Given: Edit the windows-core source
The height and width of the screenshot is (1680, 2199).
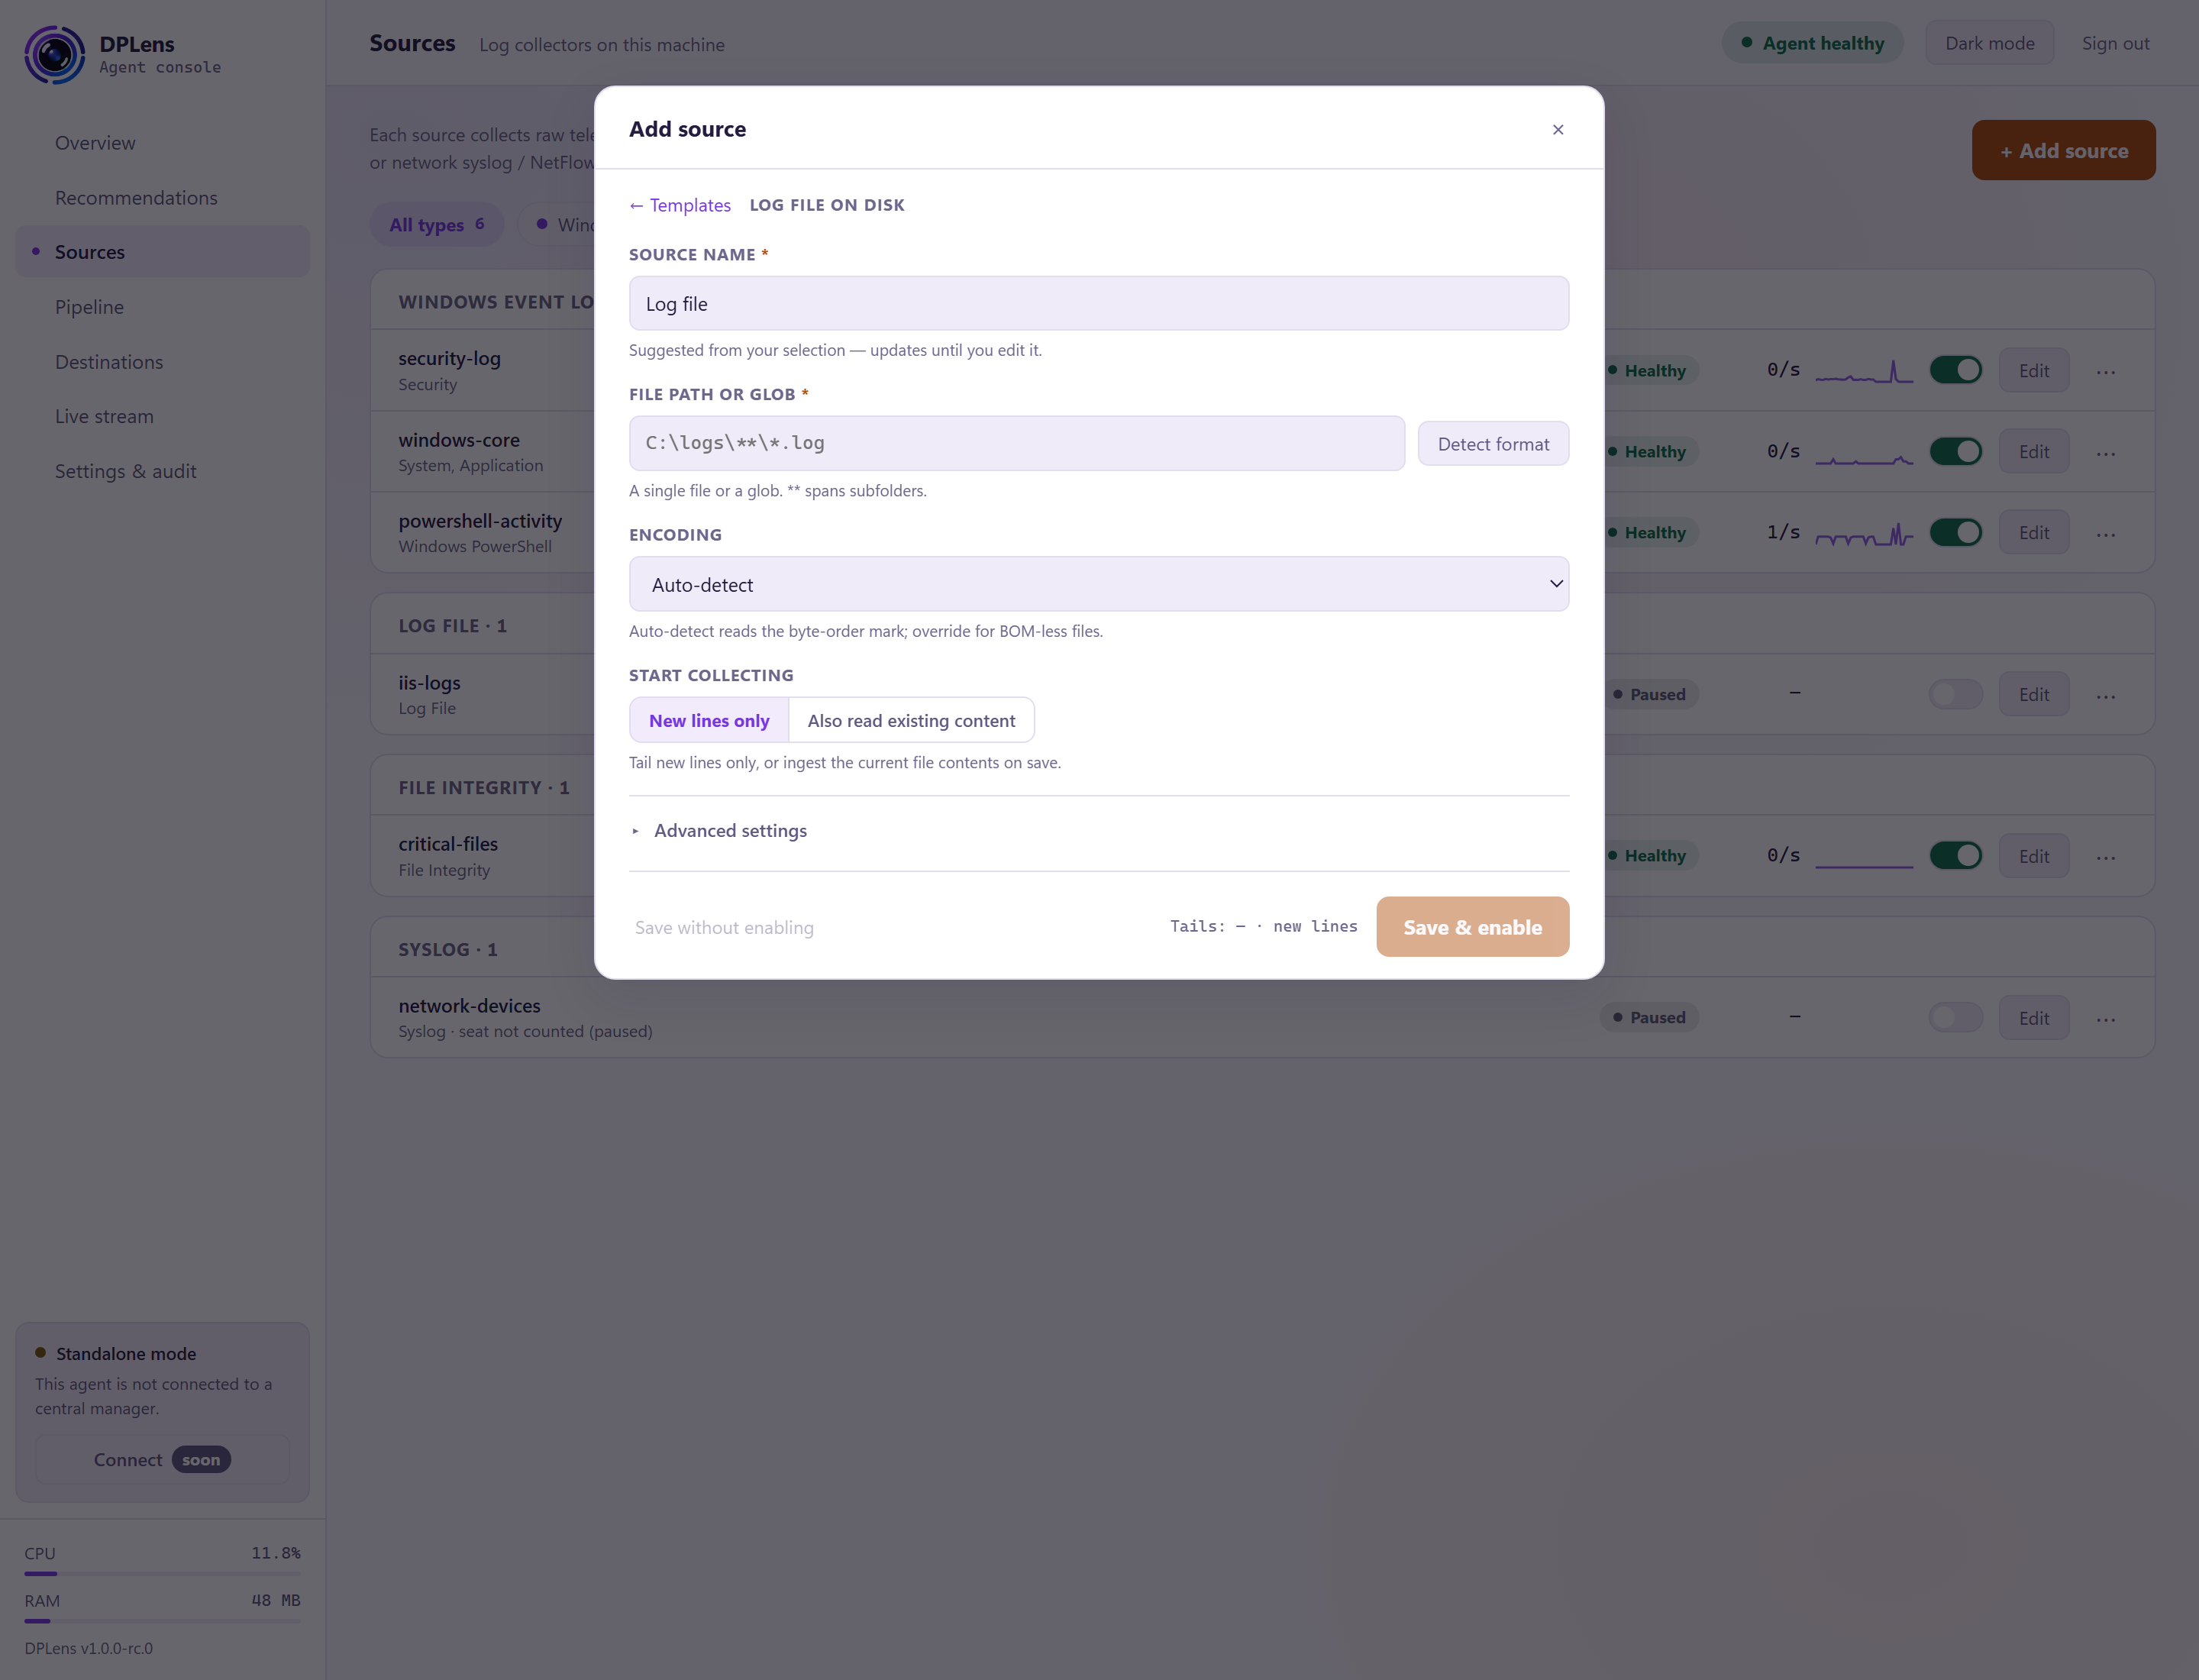Looking at the screenshot, I should [2034, 452].
